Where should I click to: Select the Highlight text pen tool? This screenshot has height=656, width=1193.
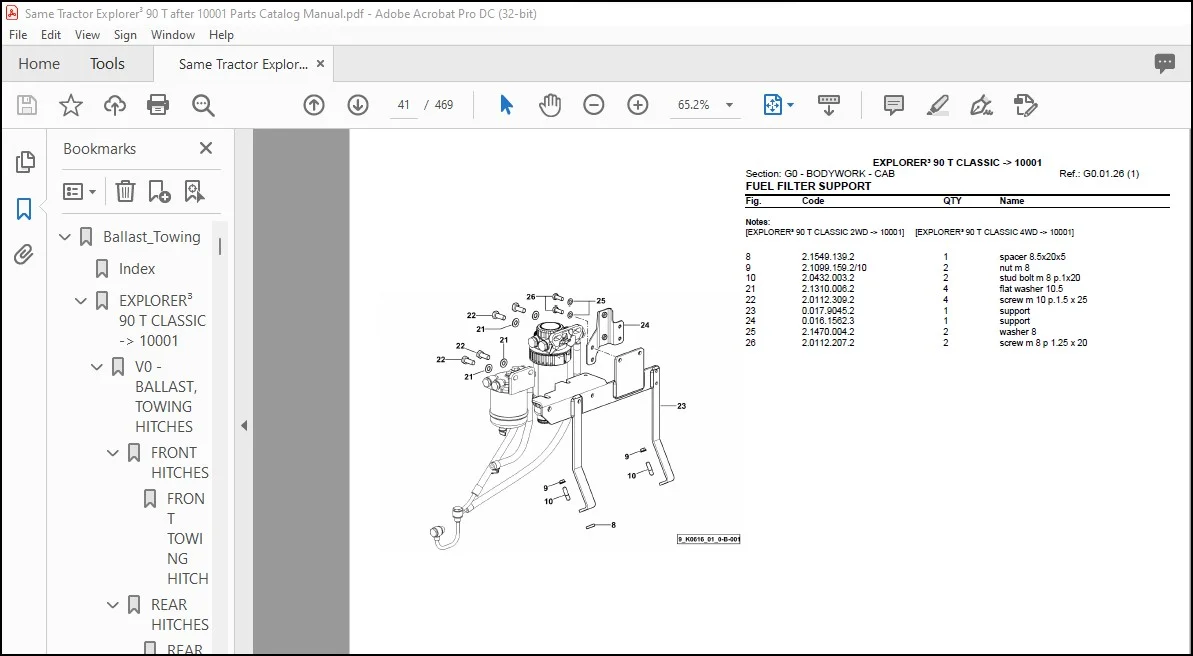pos(937,105)
